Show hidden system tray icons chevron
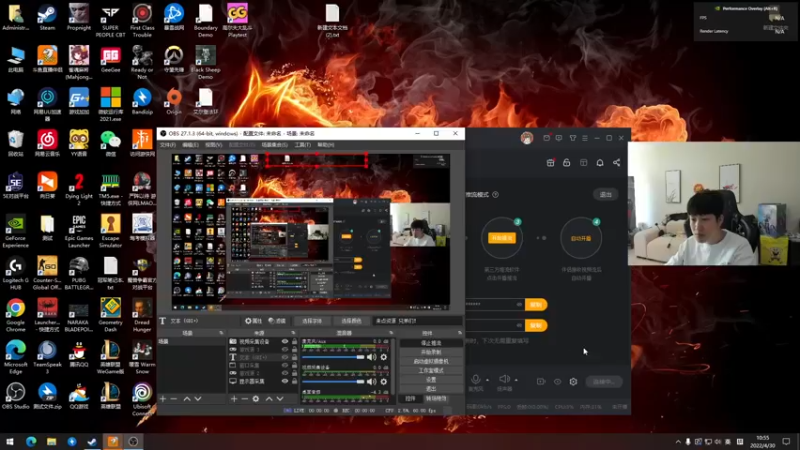800x450 pixels. [678, 442]
